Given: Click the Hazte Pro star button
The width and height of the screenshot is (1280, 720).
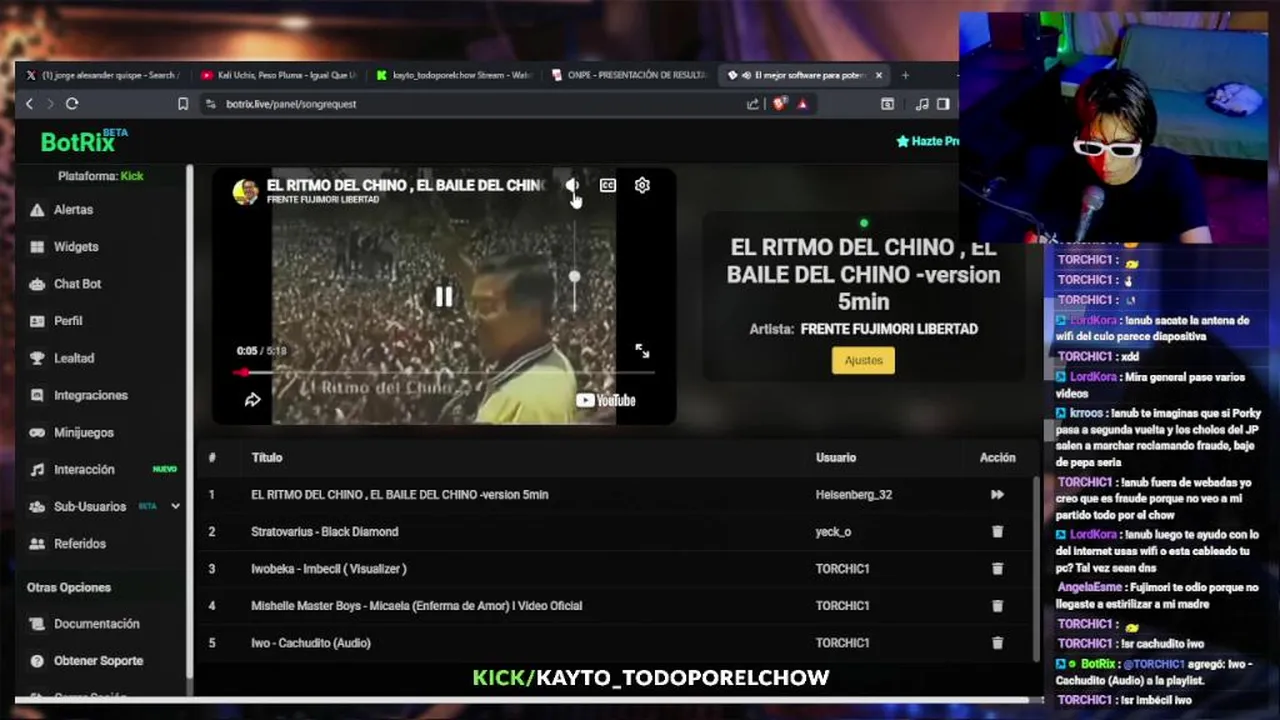Looking at the screenshot, I should pyautogui.click(x=927, y=141).
